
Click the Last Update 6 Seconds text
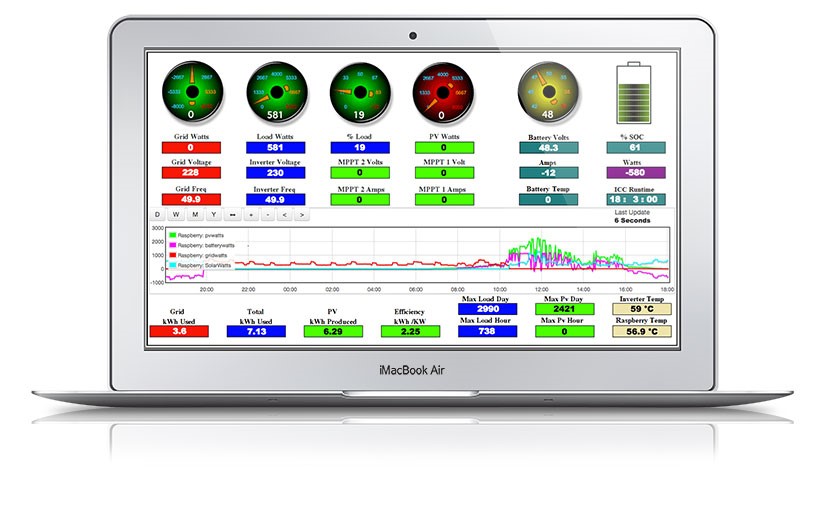tap(632, 217)
